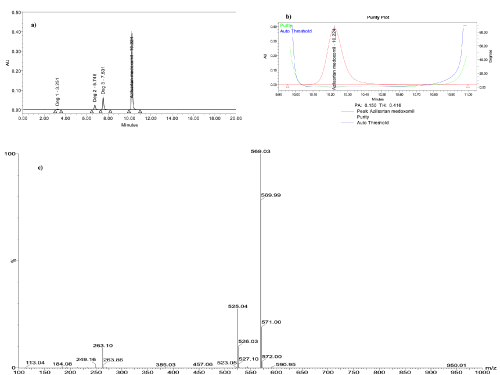
Task: Select the tall Azilsartan medoxomil peak in panel a
Action: (x=132, y=70)
